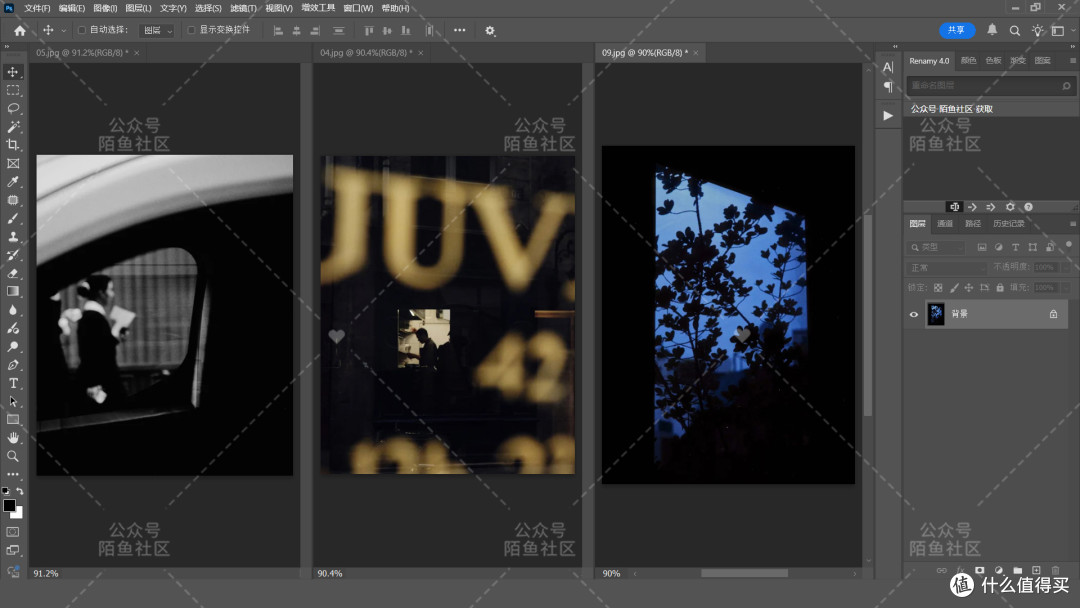Open the Edit Toolbar three-dots menu
The height and width of the screenshot is (608, 1080).
tap(13, 474)
